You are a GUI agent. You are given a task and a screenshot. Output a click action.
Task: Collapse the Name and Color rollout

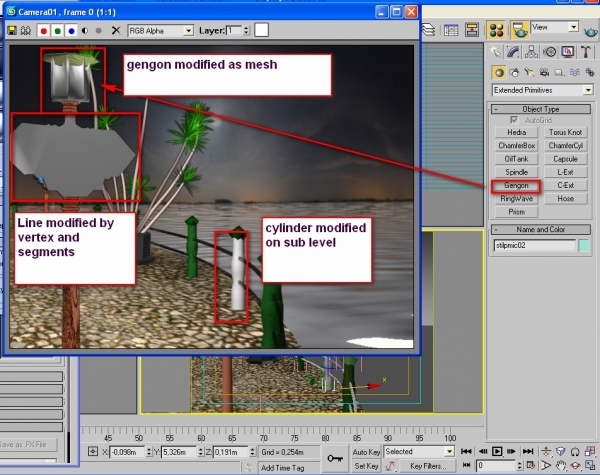coord(541,230)
